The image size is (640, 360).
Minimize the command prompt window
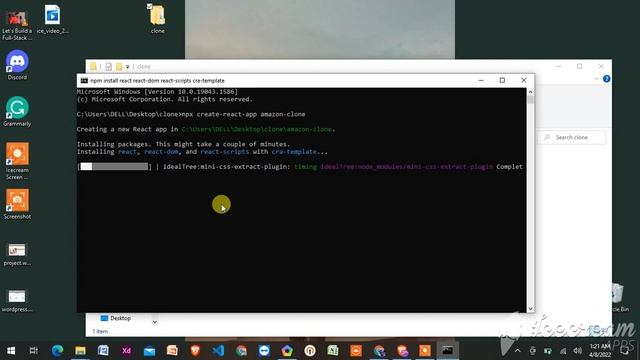481,80
